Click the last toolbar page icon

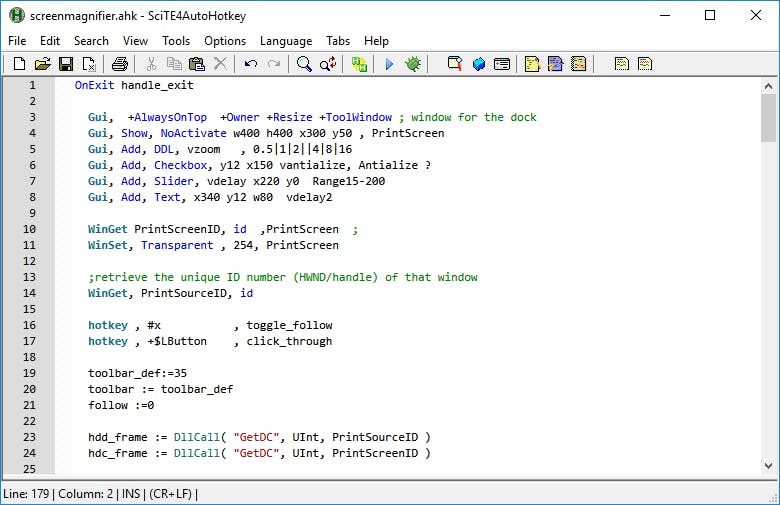(x=645, y=64)
